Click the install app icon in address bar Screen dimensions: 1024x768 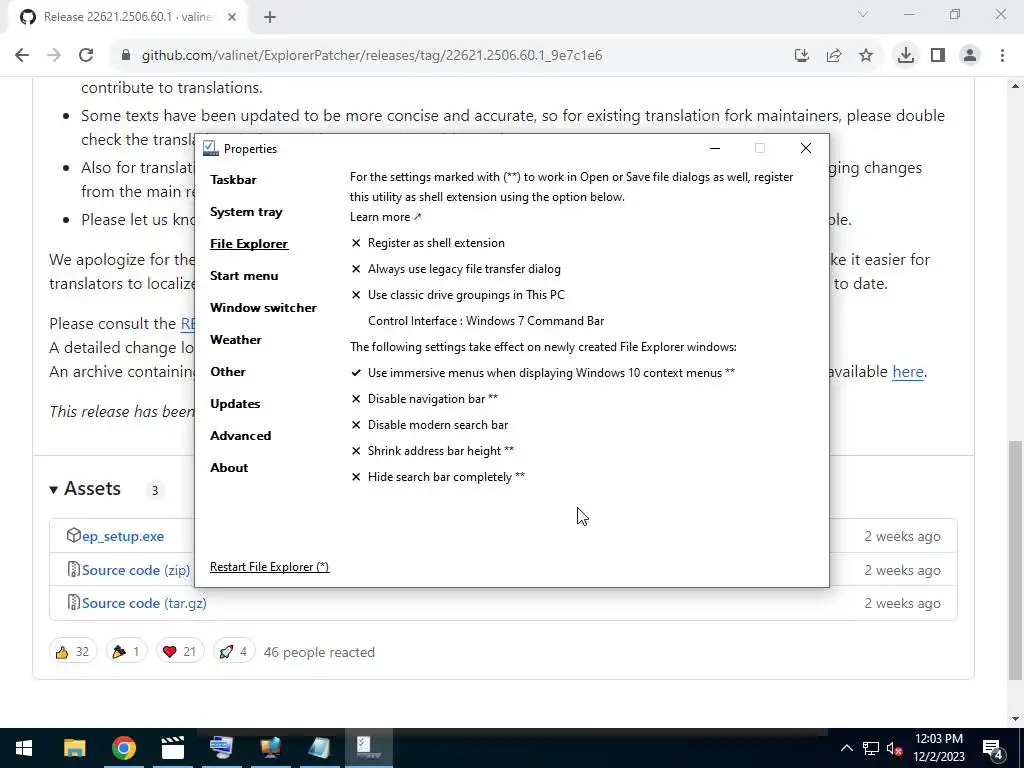(x=801, y=56)
